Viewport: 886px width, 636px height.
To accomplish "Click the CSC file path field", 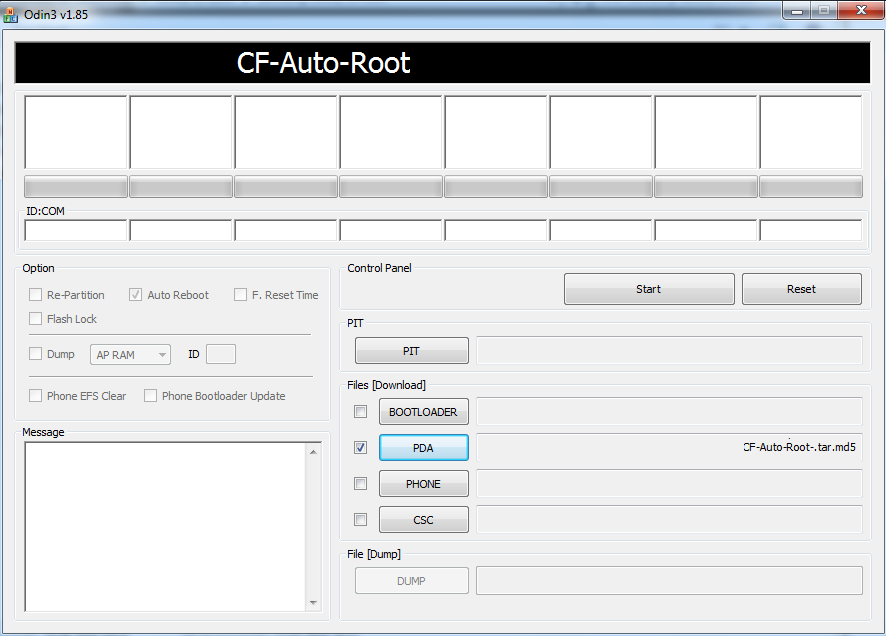I will [x=670, y=520].
